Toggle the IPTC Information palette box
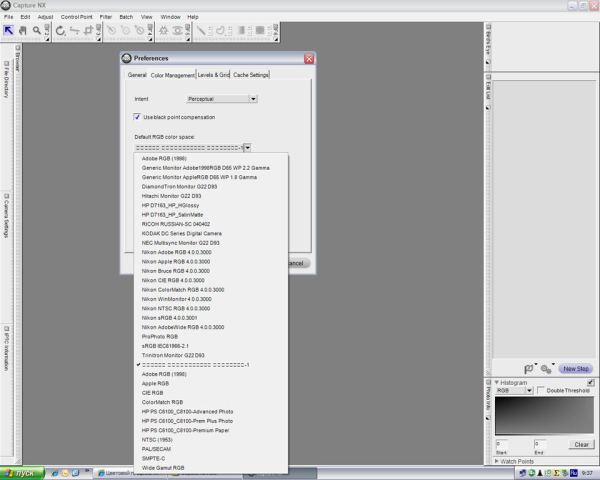The image size is (600, 480). (x=6, y=328)
